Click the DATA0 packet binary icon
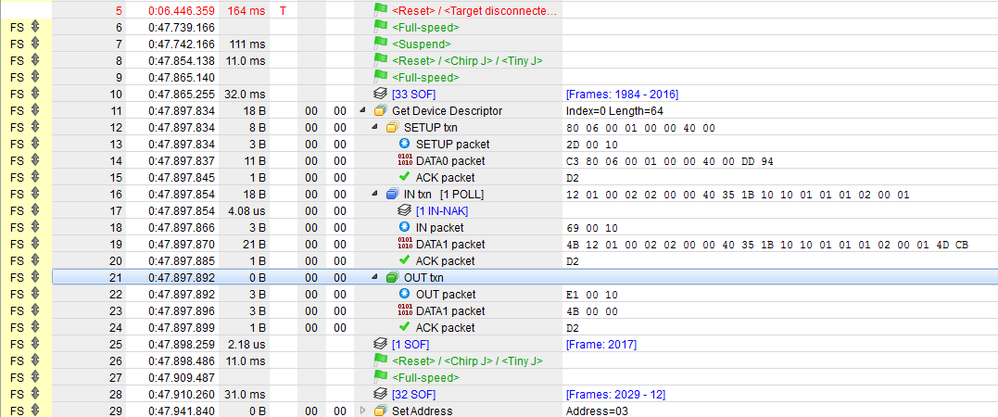998x417 pixels. [404, 160]
